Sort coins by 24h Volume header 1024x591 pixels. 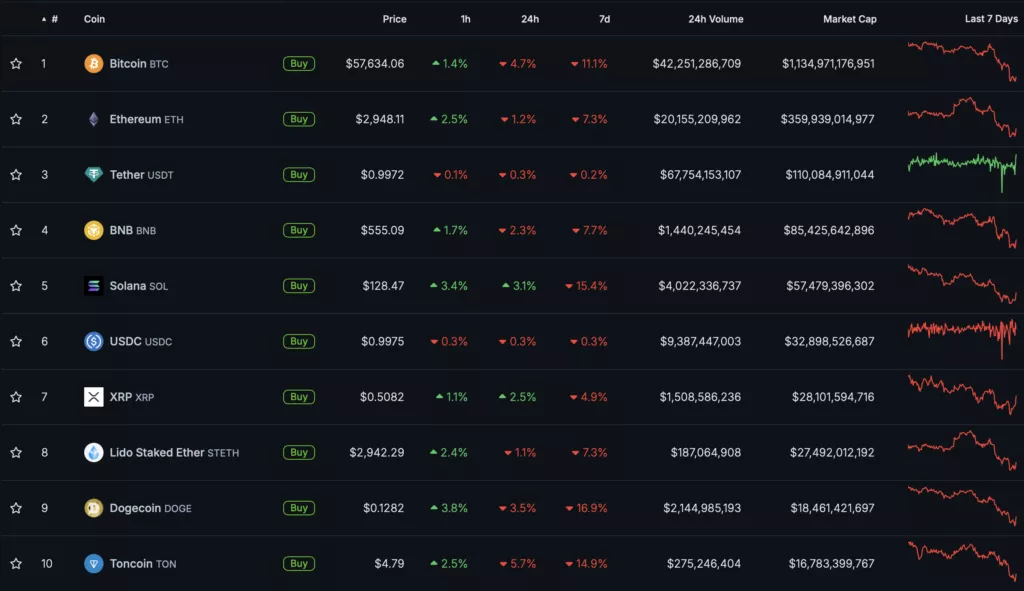point(715,19)
